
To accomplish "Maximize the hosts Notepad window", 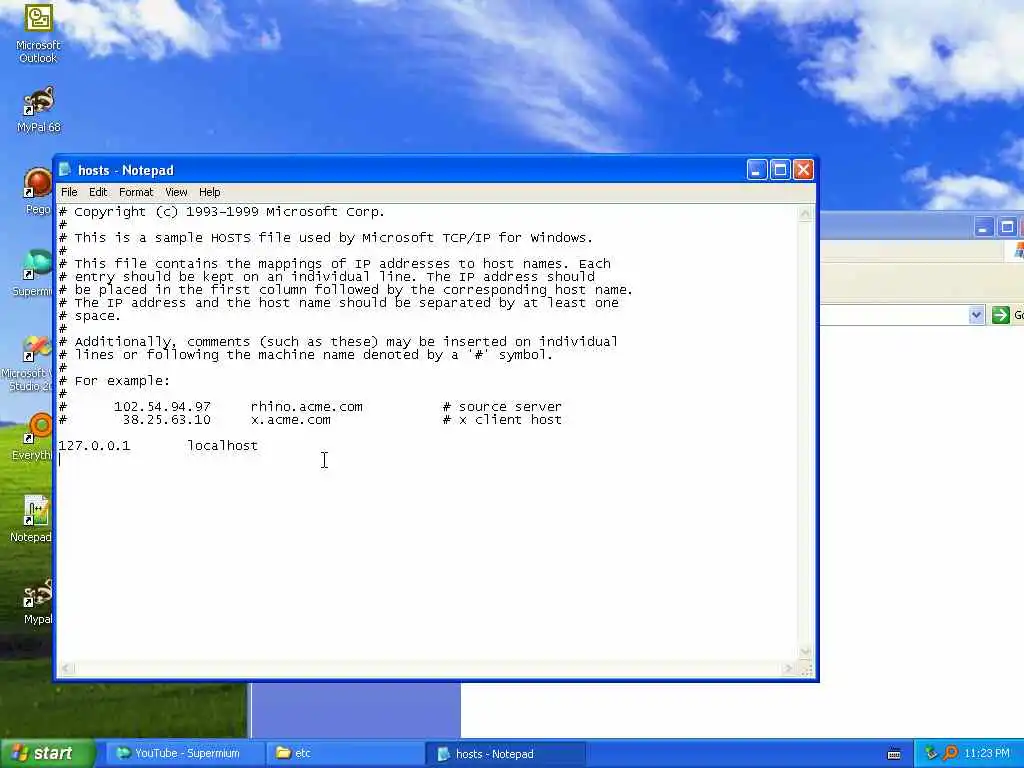I will tap(780, 170).
